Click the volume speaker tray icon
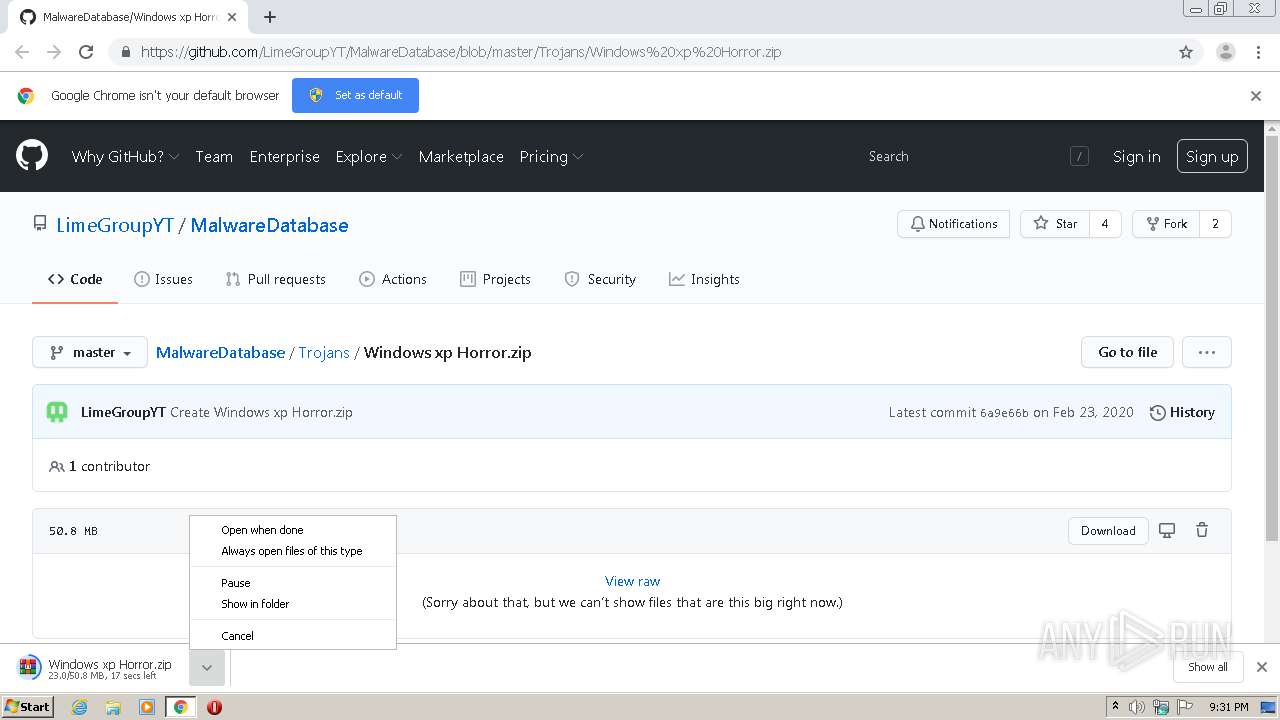The width and height of the screenshot is (1280, 720). point(1138,707)
